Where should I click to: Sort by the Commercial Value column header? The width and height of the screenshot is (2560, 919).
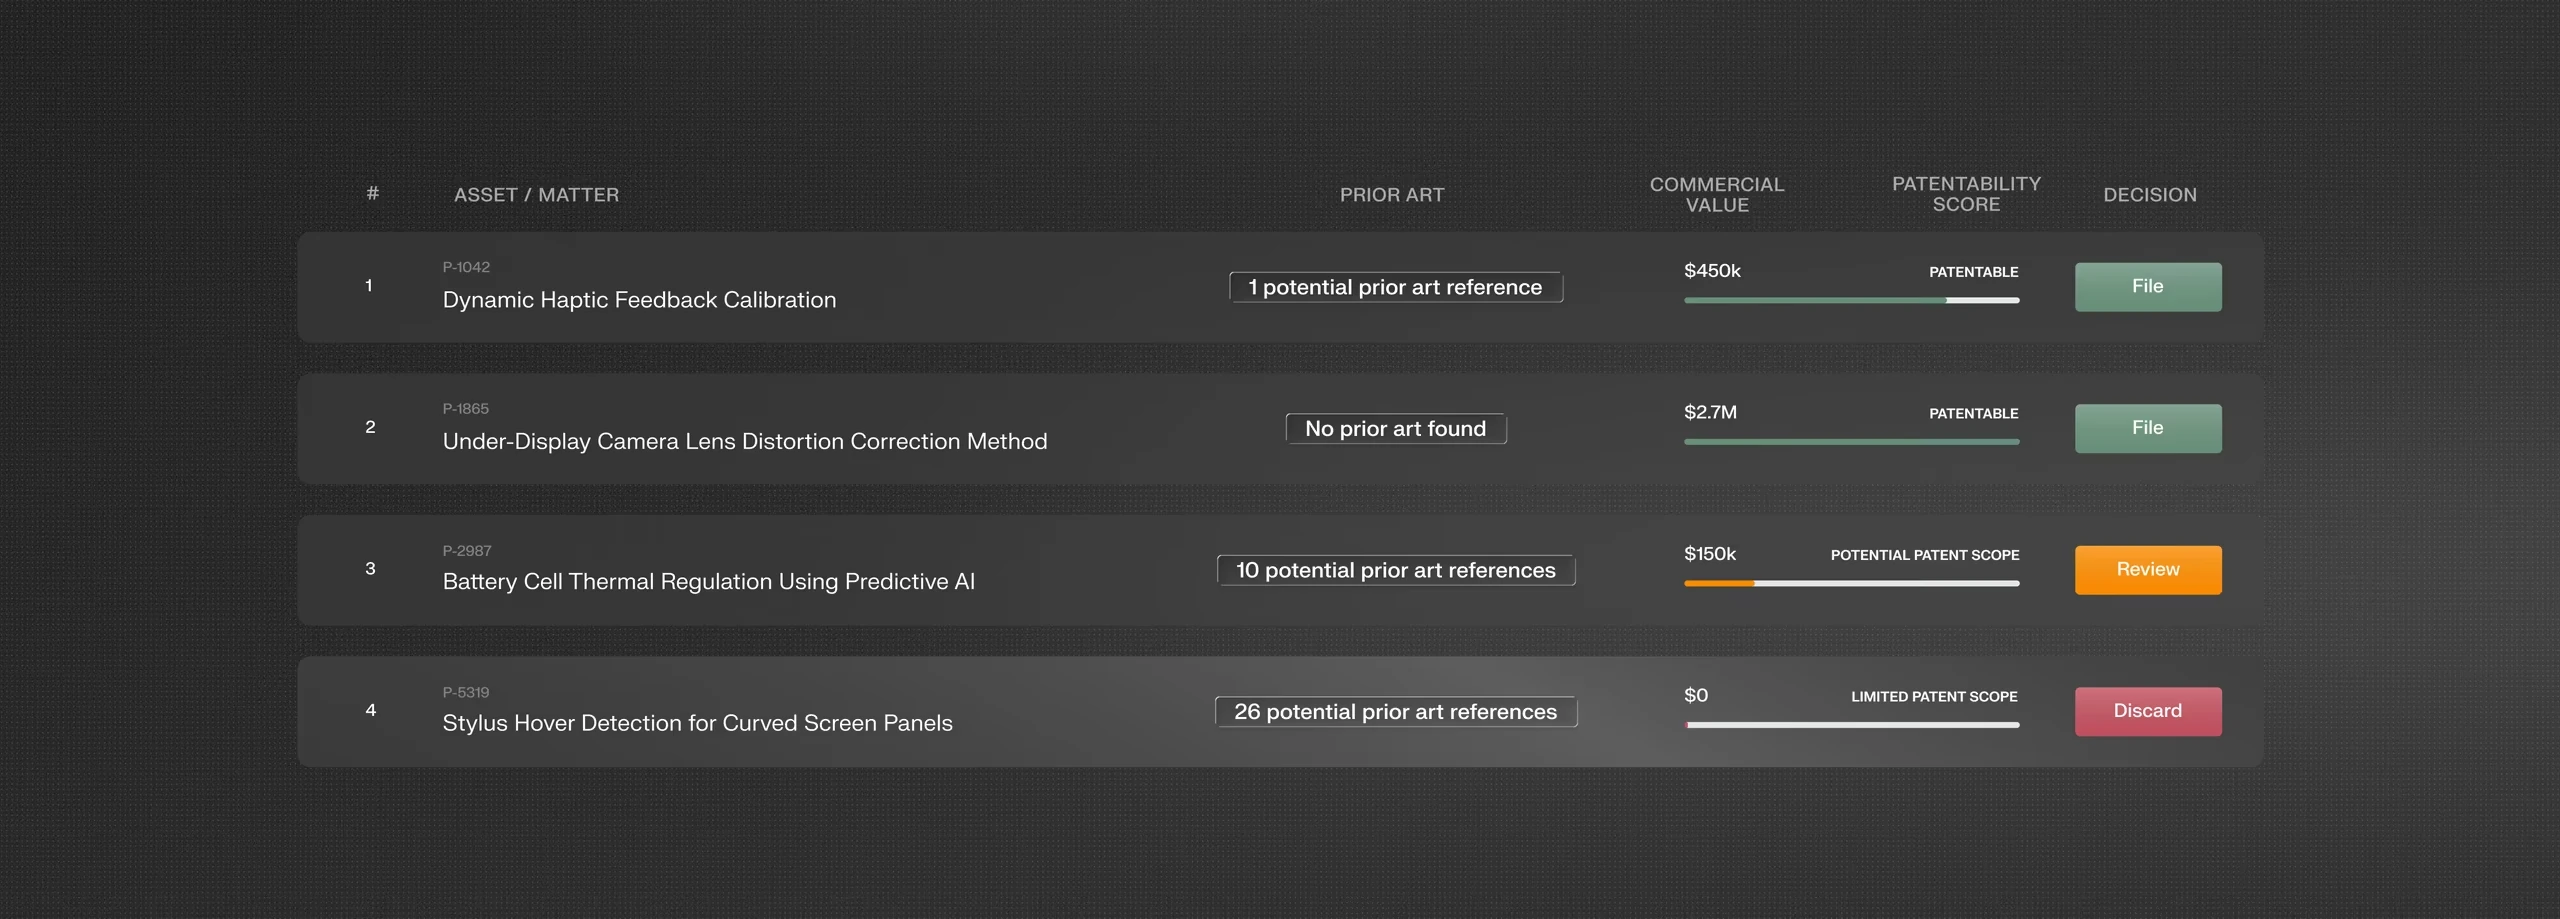[x=1717, y=195]
